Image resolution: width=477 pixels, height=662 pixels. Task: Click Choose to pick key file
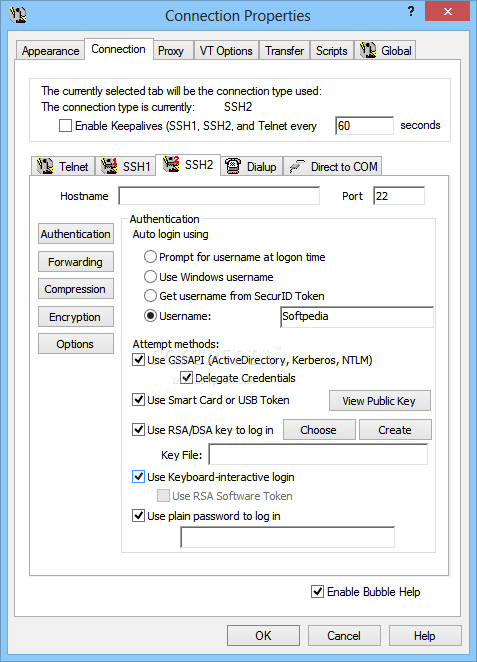coord(319,430)
